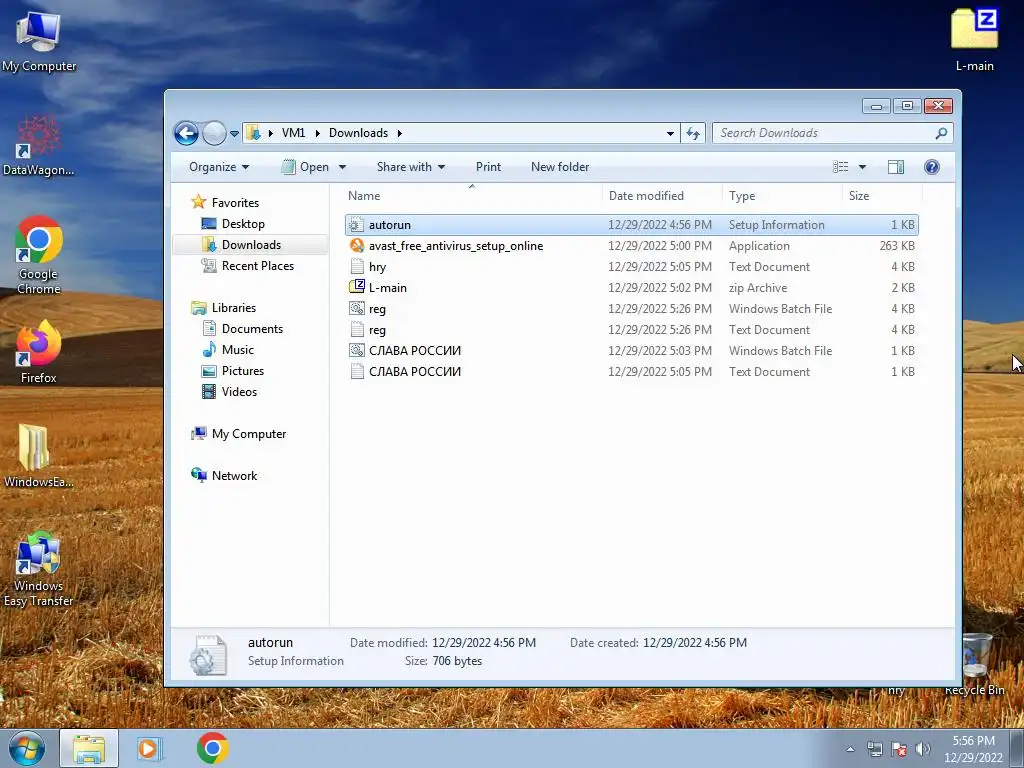Click the search magnifier icon
The image size is (1024, 768).
(941, 133)
